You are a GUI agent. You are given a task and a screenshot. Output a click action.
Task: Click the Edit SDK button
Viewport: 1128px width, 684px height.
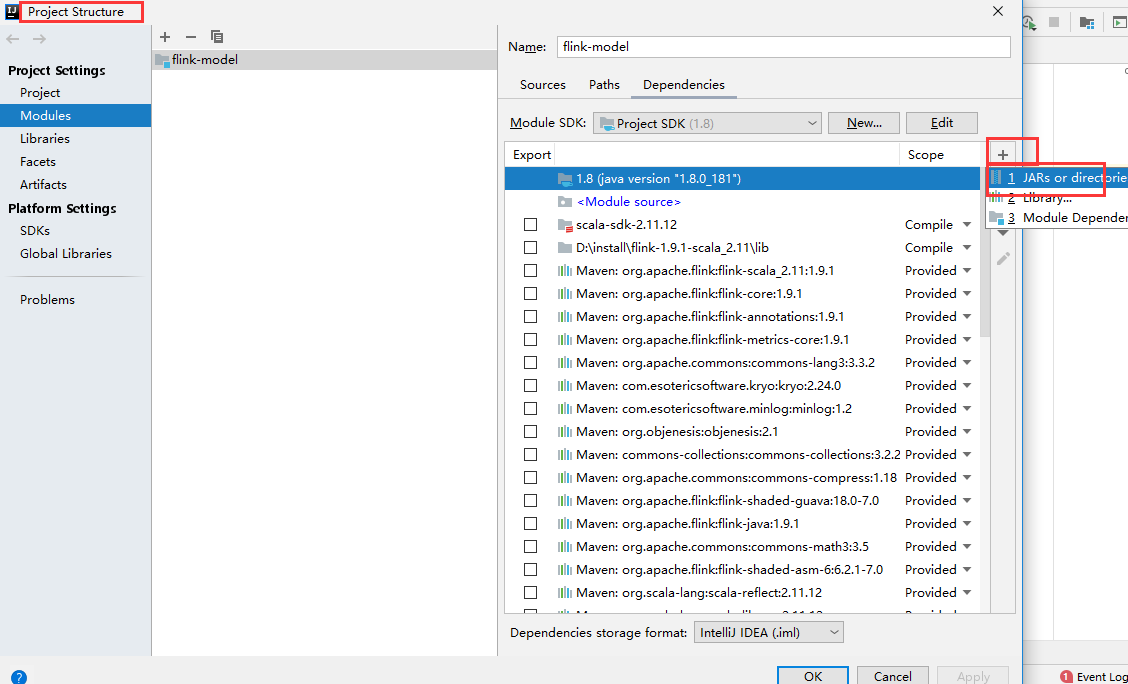(942, 123)
